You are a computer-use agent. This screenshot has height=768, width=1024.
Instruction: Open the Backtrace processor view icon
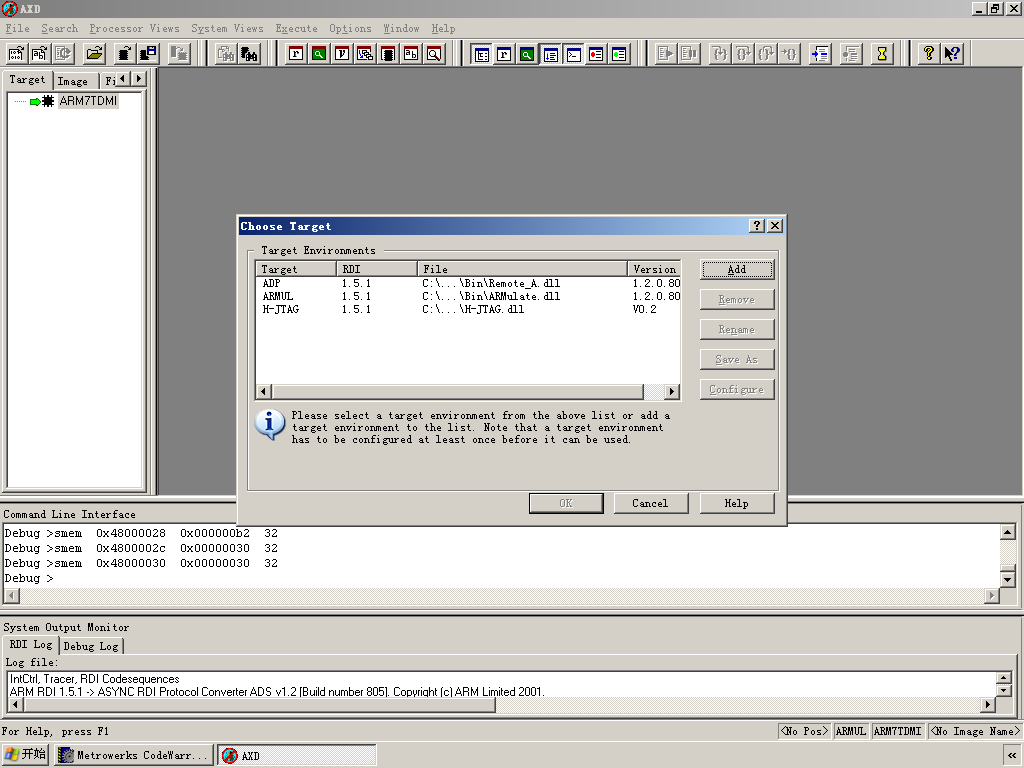pos(365,54)
